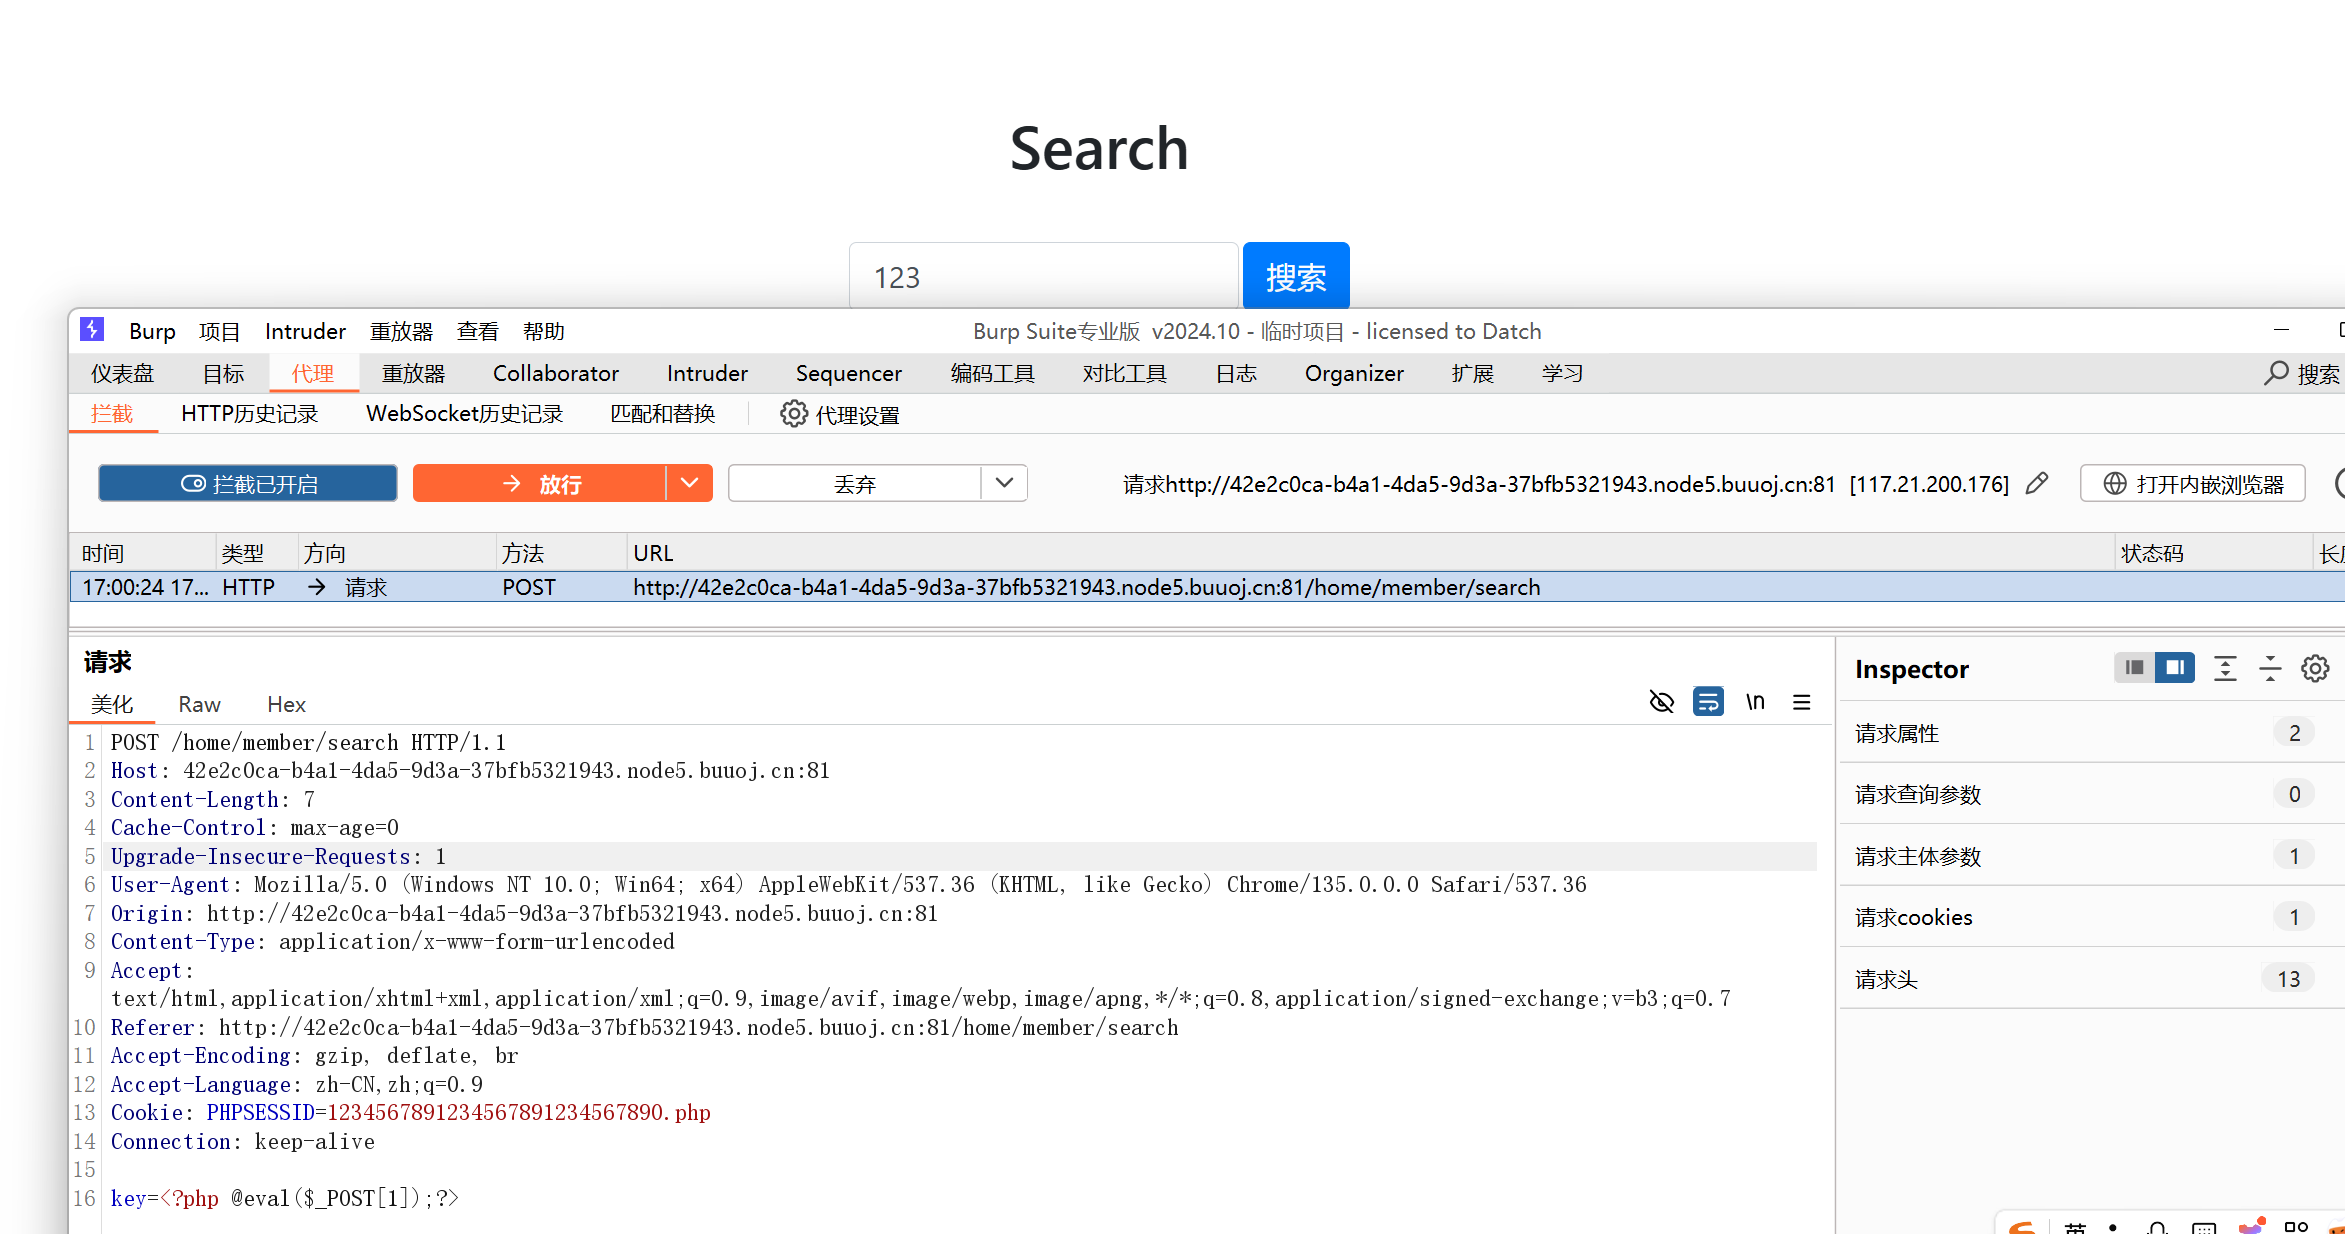
Task: Click the Open embedded browser button
Action: [x=2192, y=484]
